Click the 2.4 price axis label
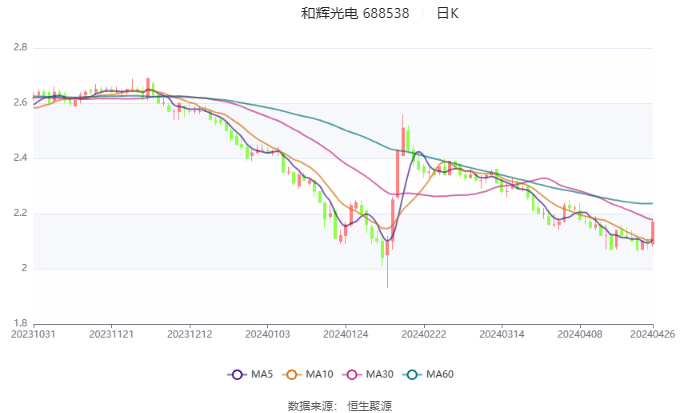 point(20,158)
